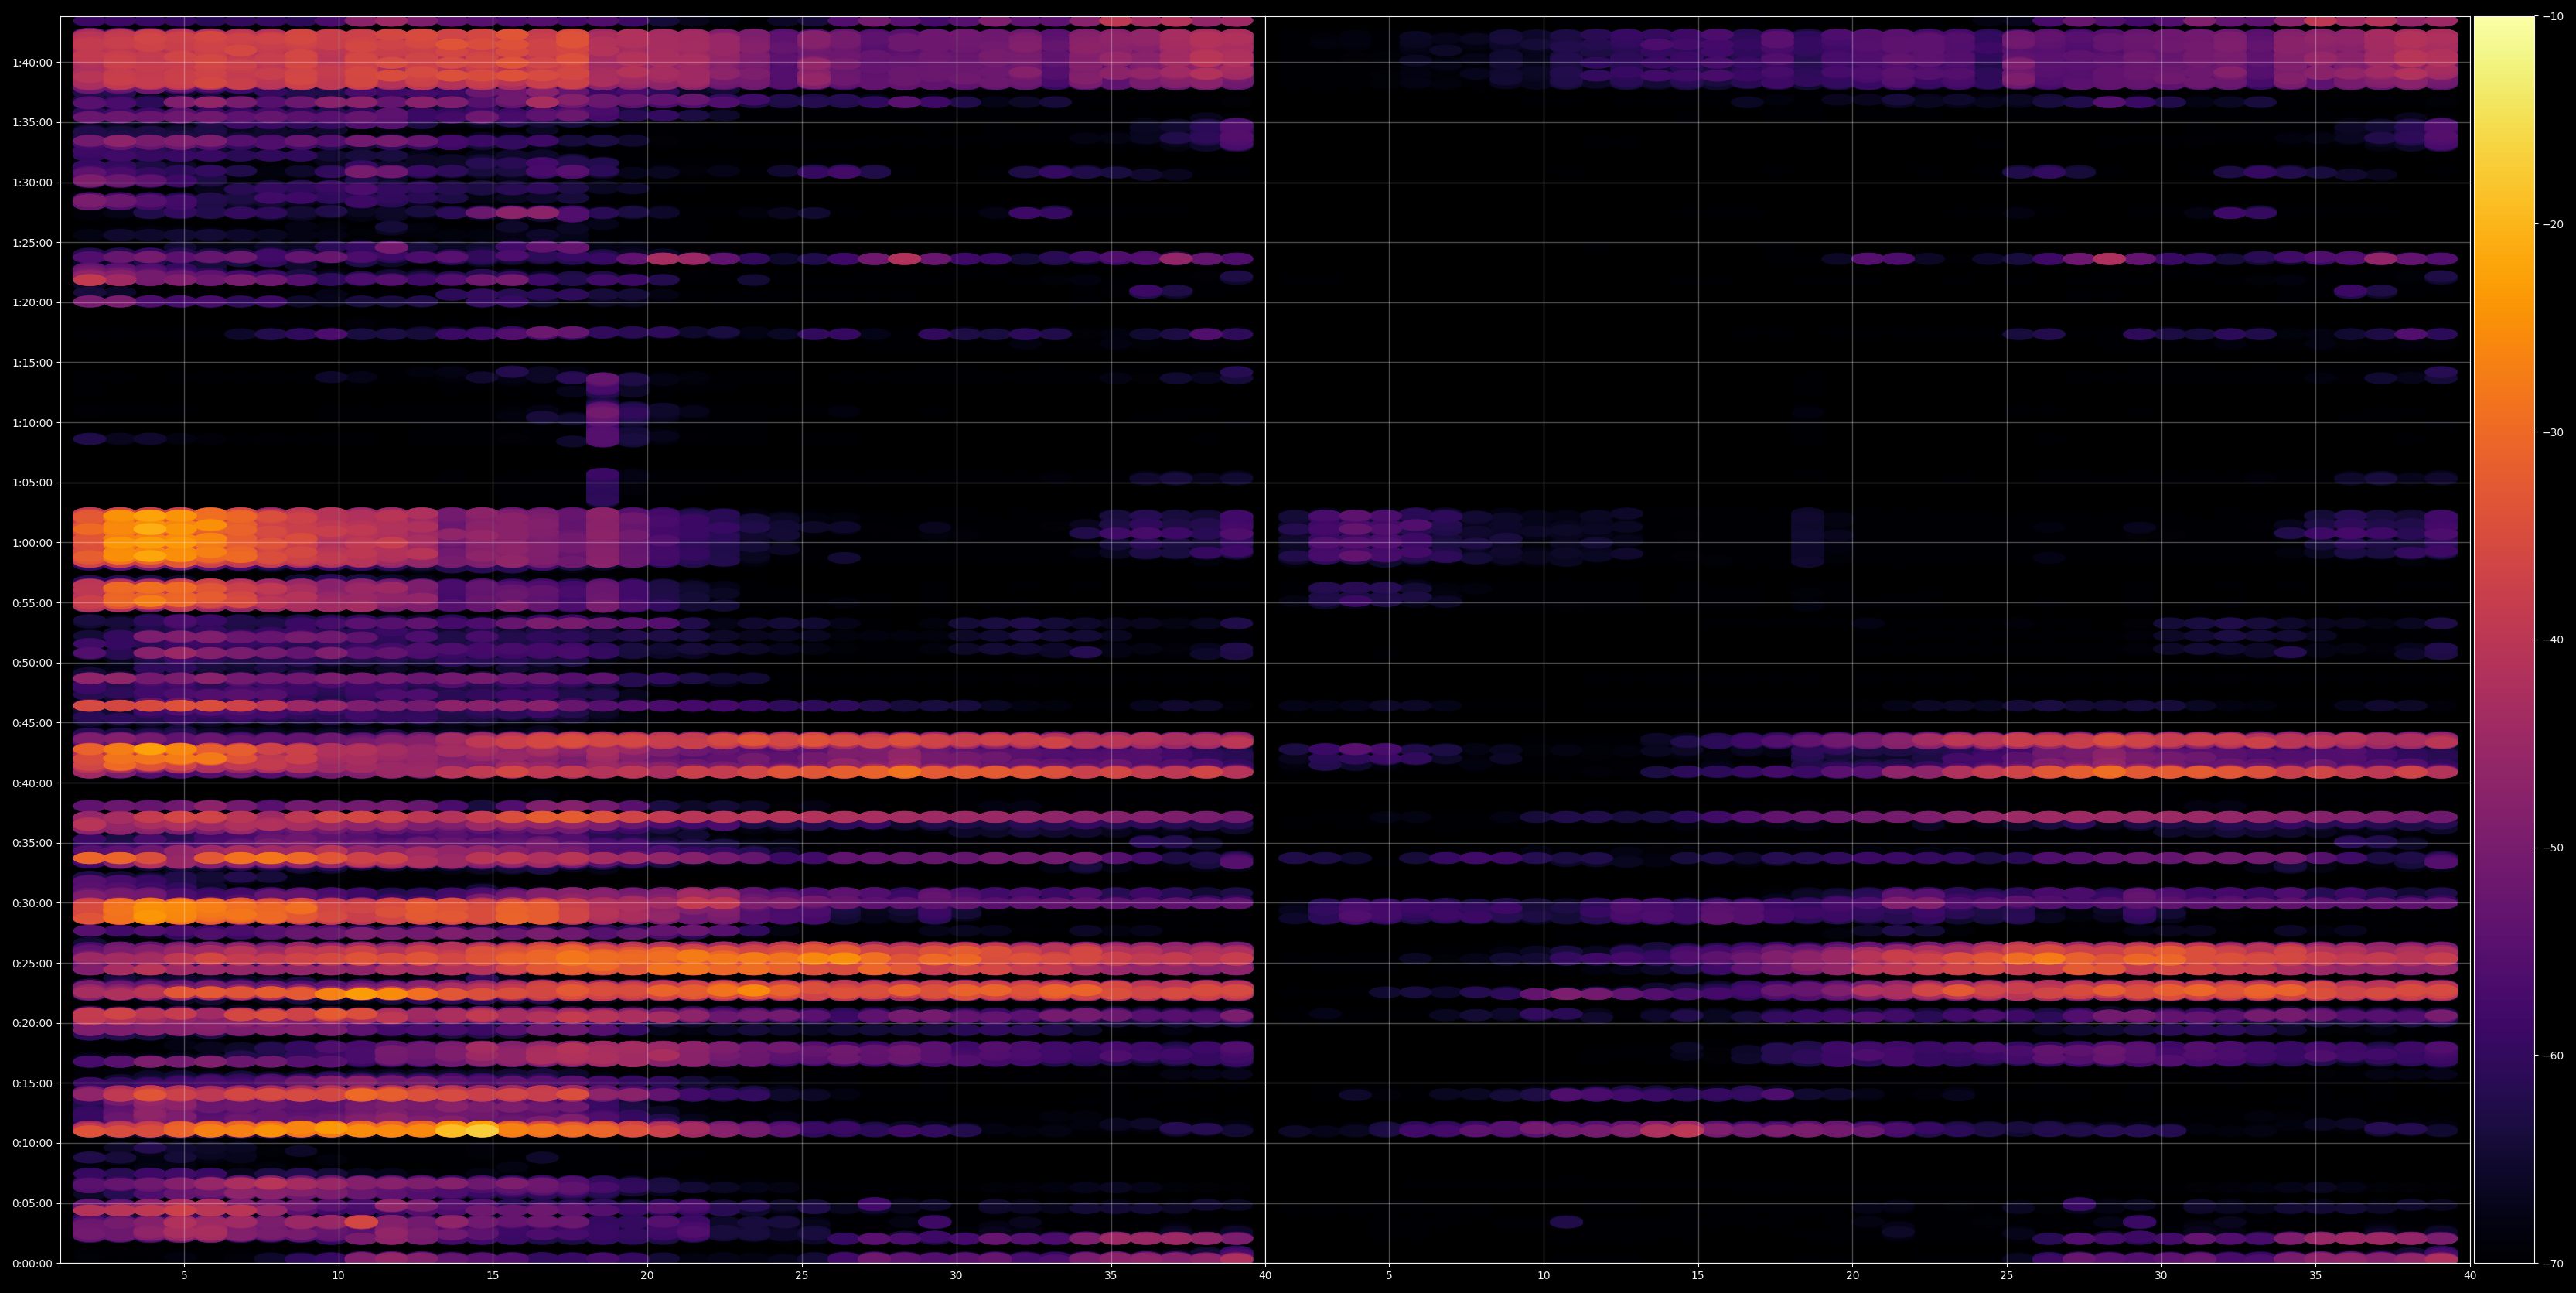The image size is (2576, 1293).
Task: Select the 1:10:00 y-axis time label
Action: click(x=32, y=423)
